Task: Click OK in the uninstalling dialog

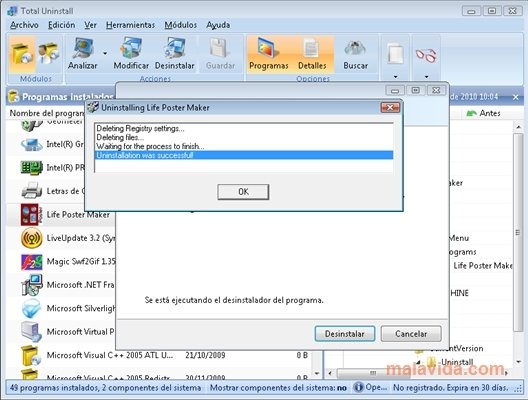Action: tap(243, 192)
